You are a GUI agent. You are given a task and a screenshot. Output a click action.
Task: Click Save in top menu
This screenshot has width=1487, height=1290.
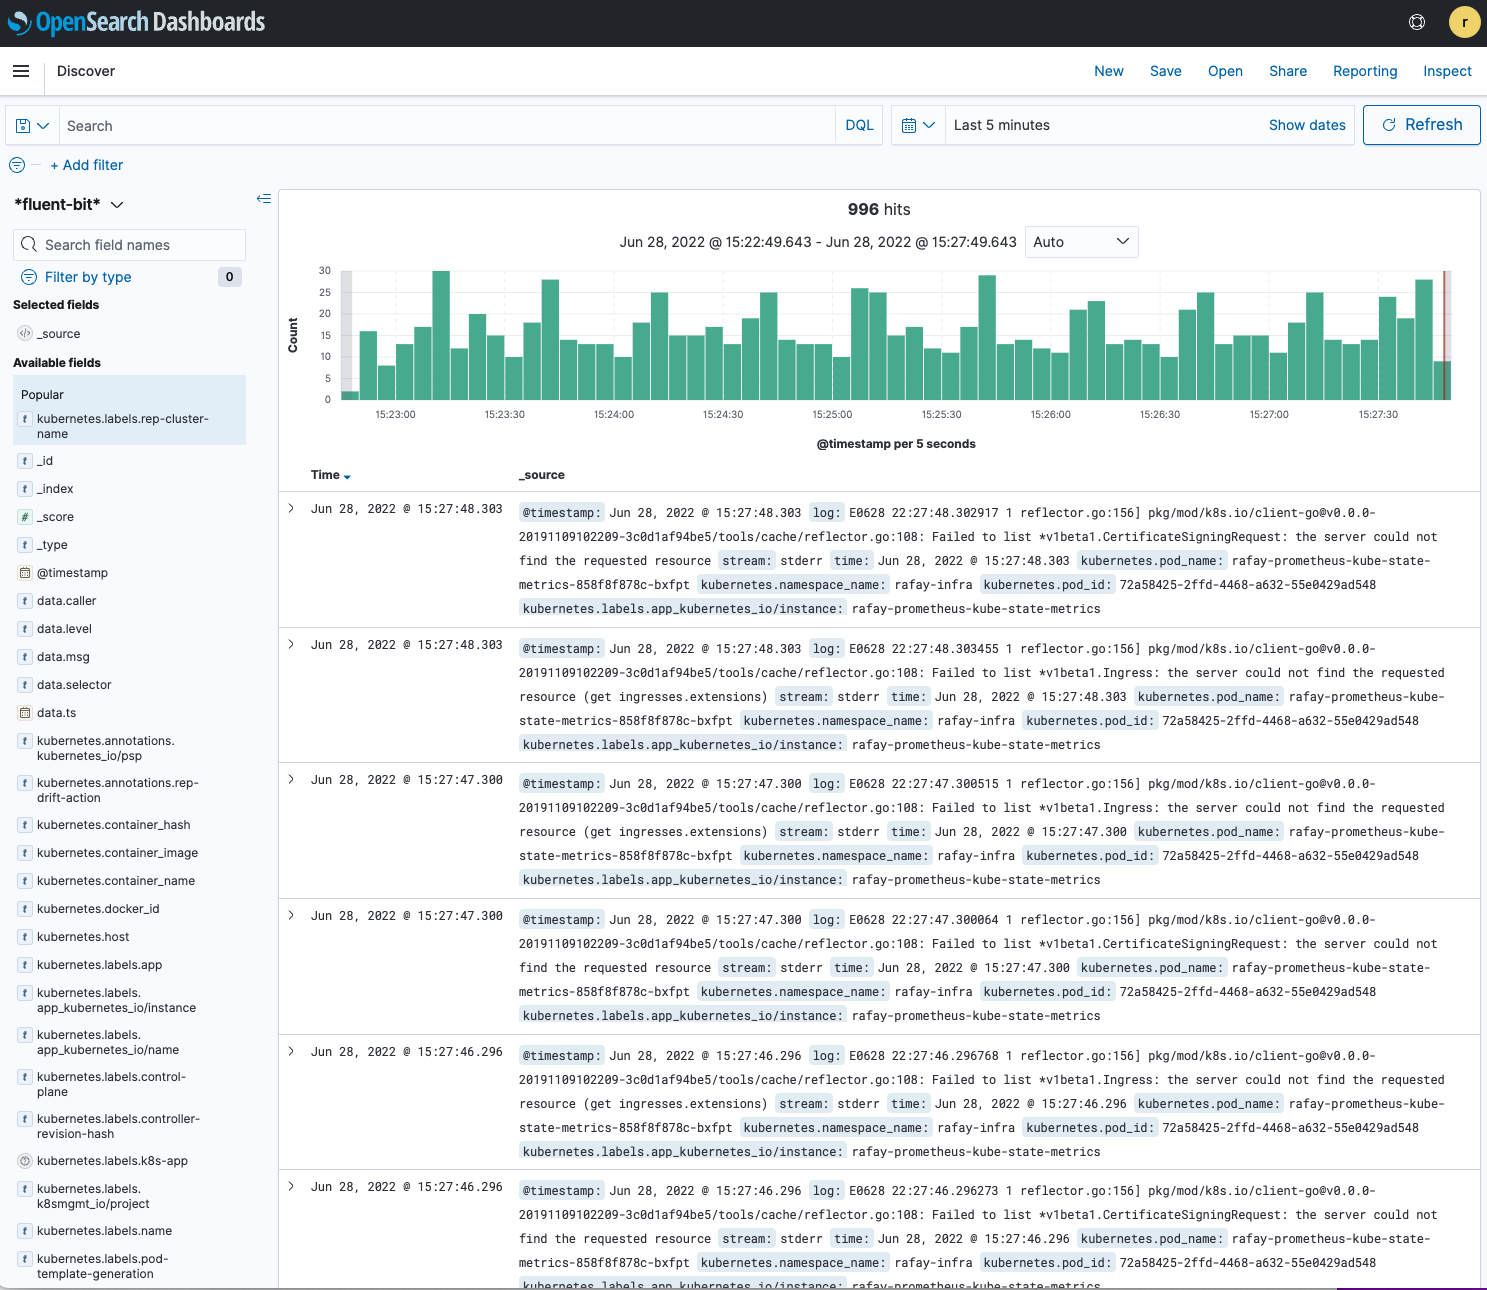tap(1166, 71)
